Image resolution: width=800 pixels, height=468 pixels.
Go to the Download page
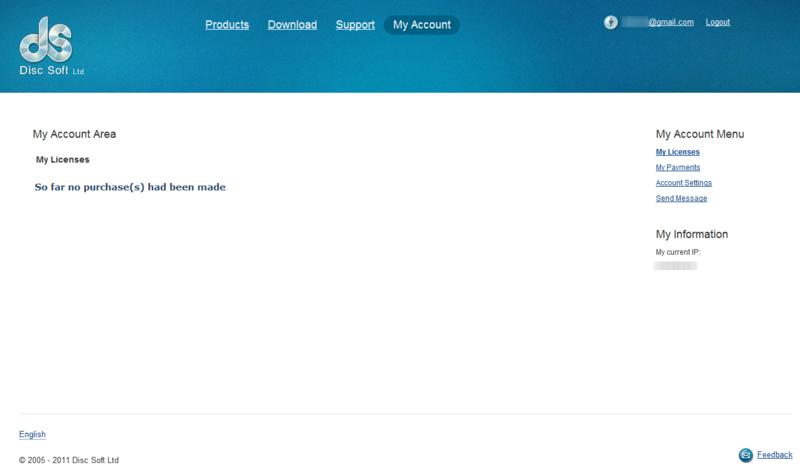[x=292, y=24]
